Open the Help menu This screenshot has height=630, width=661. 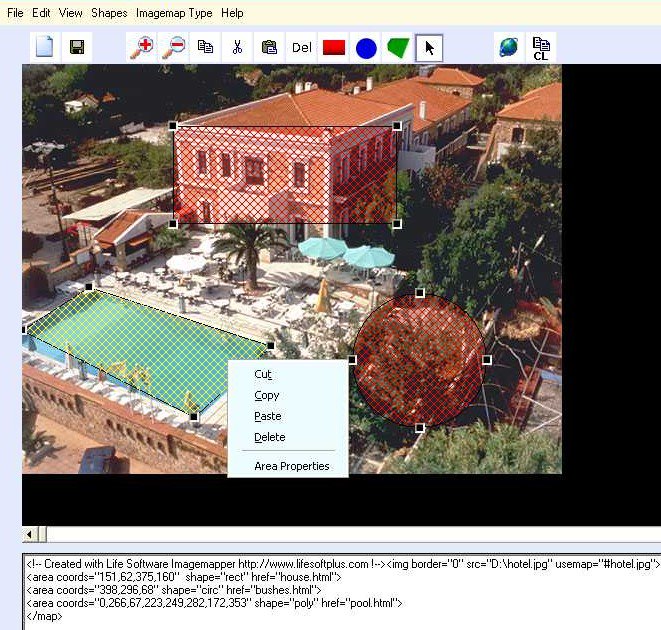pyautogui.click(x=232, y=13)
